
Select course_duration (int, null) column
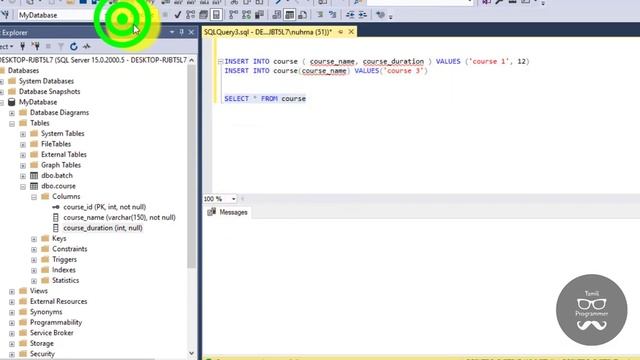point(102,228)
